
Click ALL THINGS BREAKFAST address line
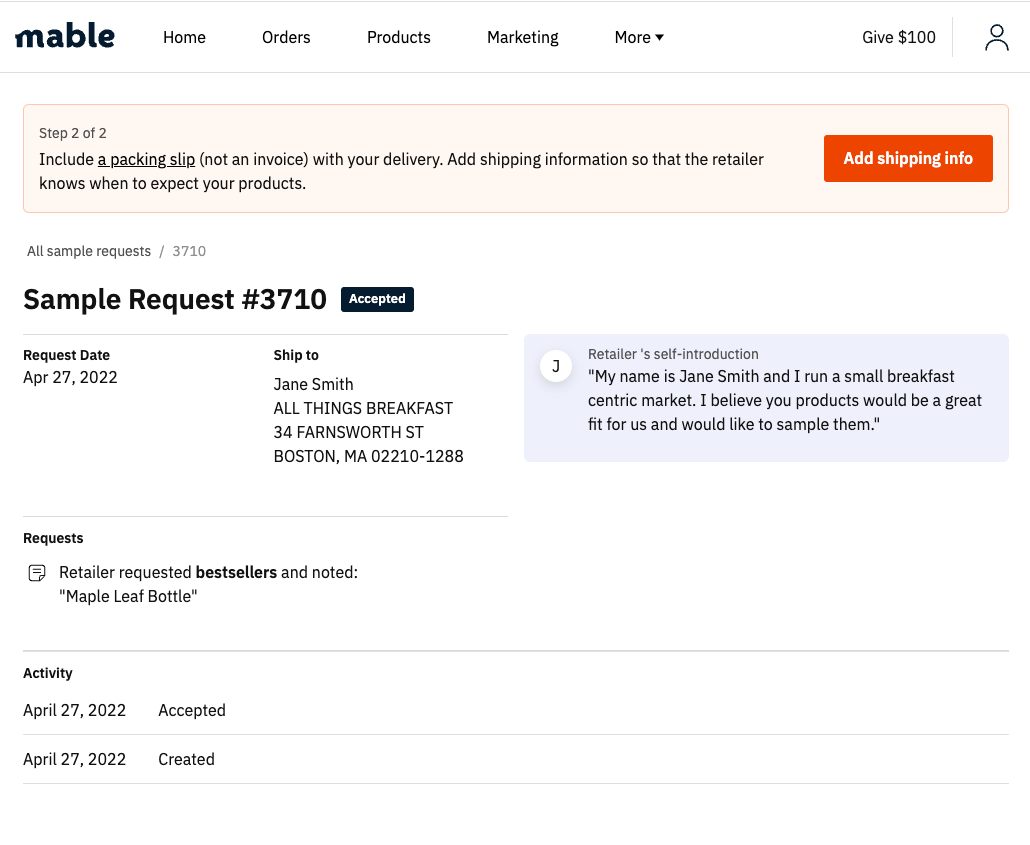coord(363,409)
